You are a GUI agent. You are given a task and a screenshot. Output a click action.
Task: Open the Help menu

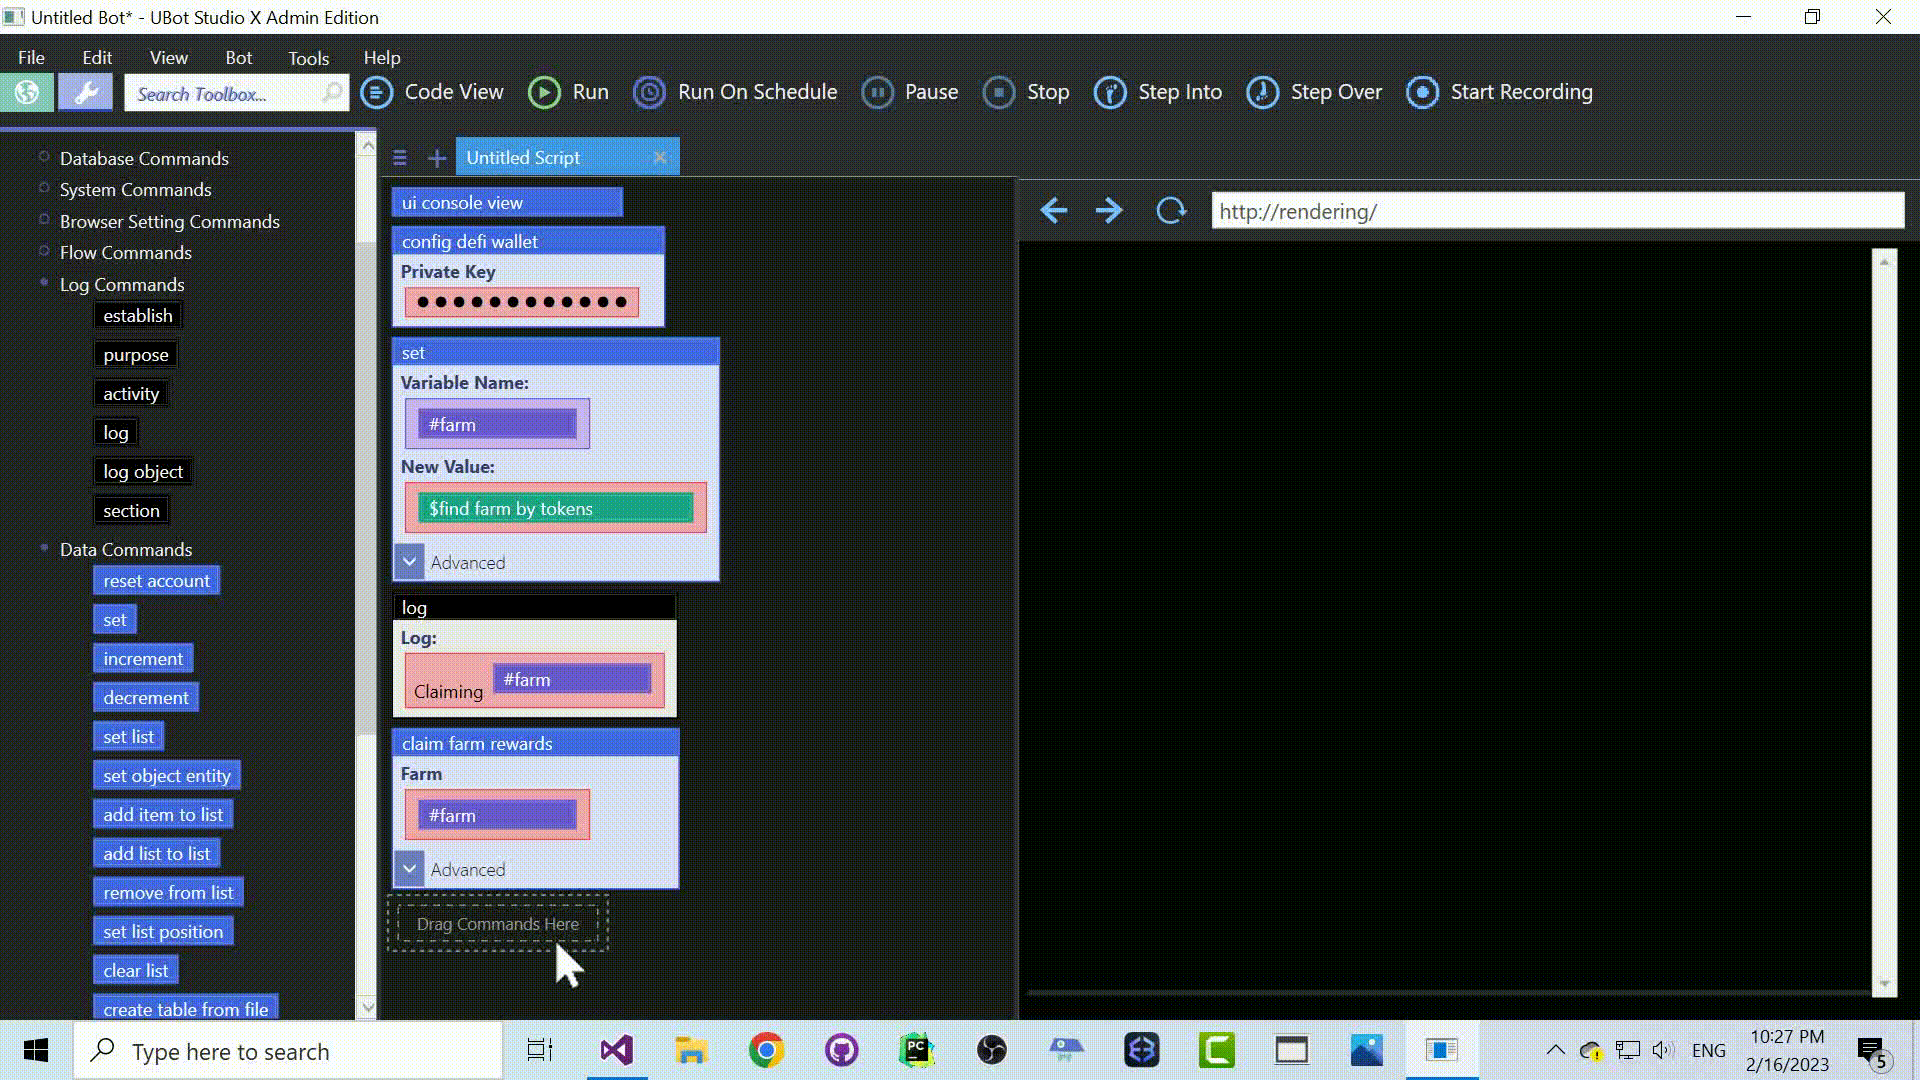[x=382, y=57]
